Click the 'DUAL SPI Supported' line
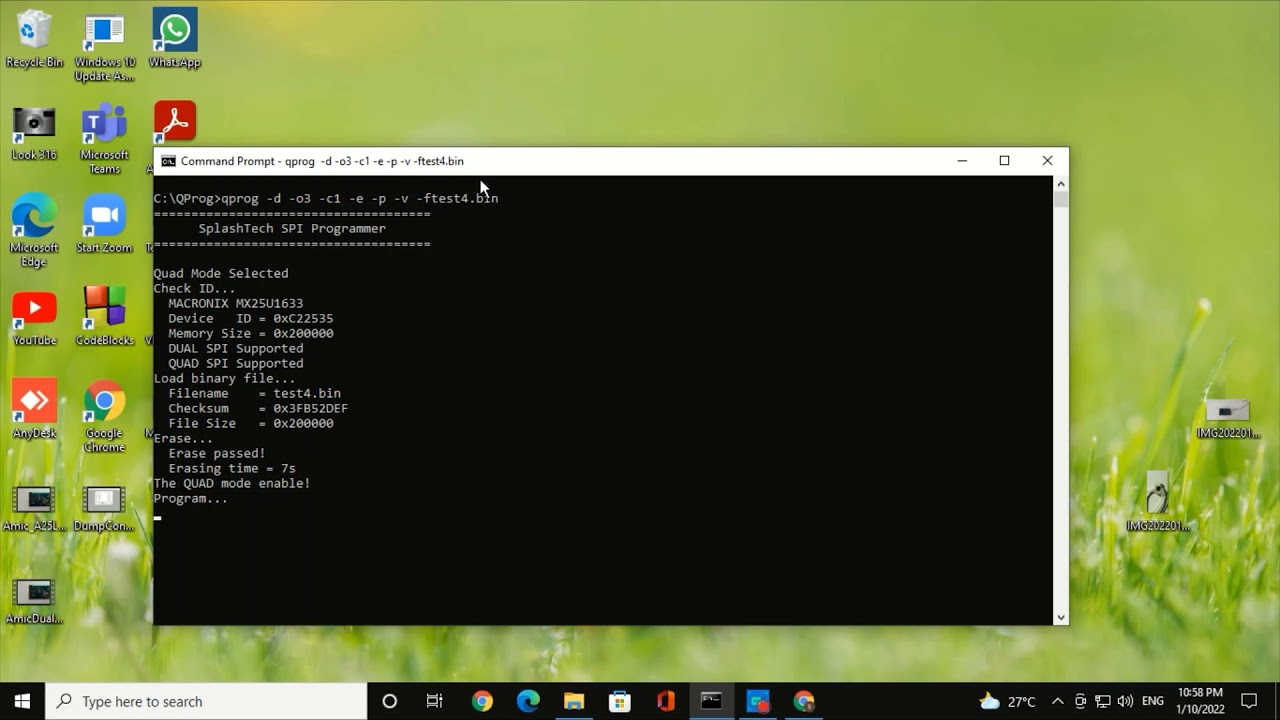This screenshot has width=1280, height=720. click(x=235, y=348)
